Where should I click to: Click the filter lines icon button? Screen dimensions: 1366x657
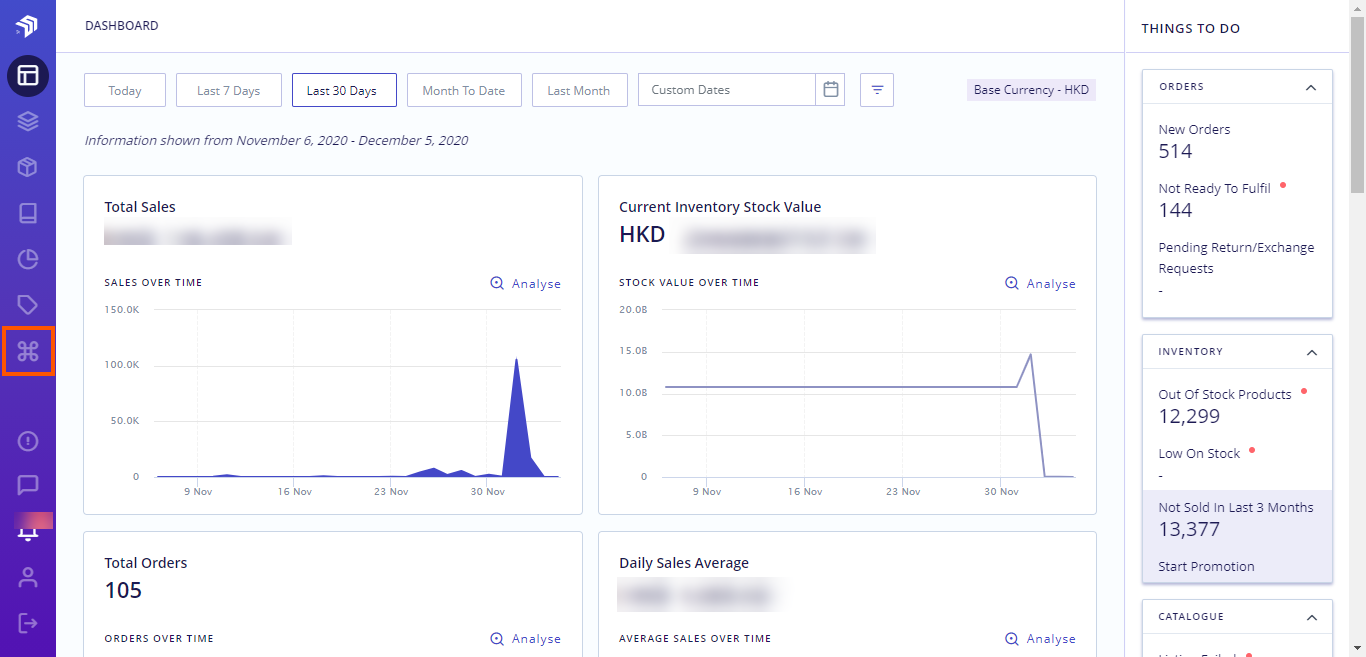point(877,90)
